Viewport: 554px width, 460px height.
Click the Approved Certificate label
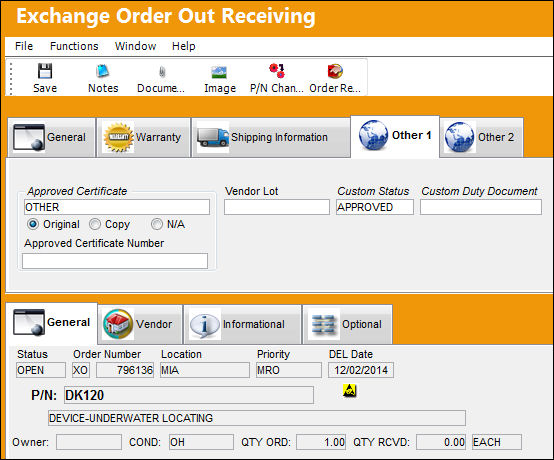[x=77, y=191]
